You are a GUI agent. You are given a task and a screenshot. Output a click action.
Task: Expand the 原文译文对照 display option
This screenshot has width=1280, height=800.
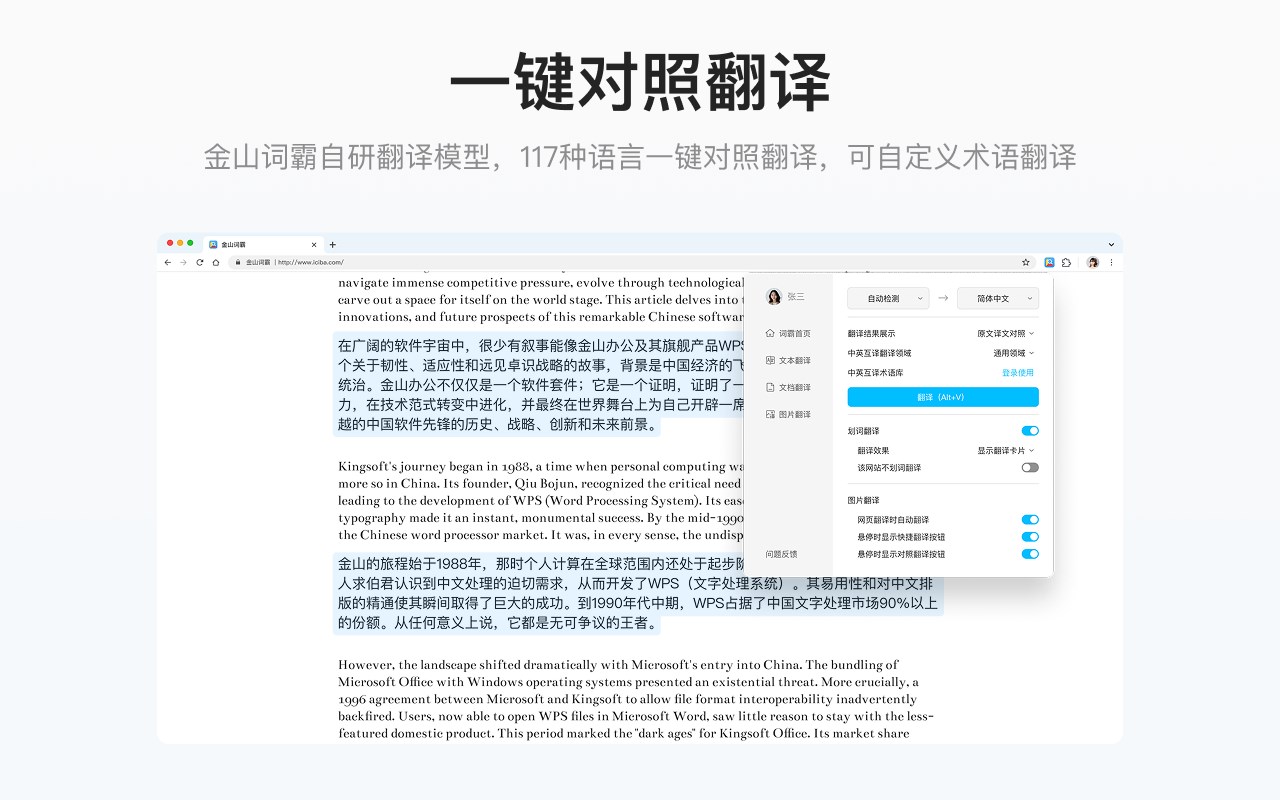click(x=1006, y=333)
